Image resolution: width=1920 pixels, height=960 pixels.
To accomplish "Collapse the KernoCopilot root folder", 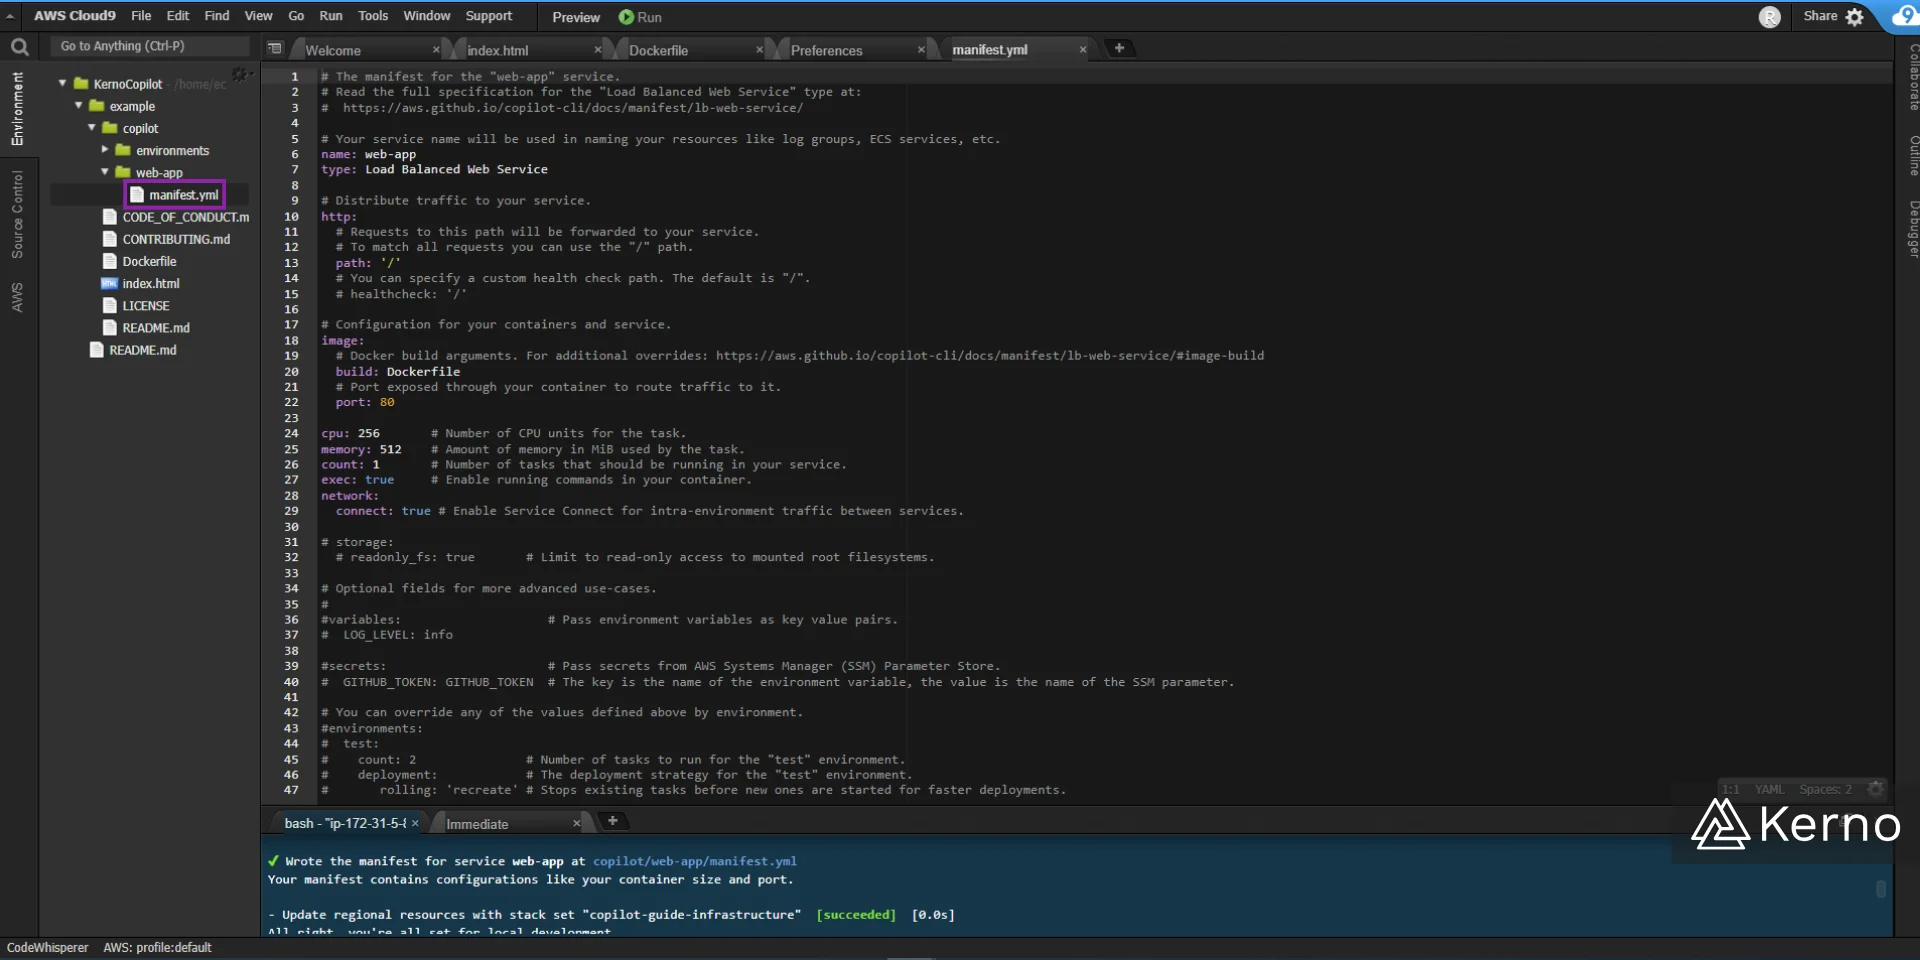I will pos(63,84).
